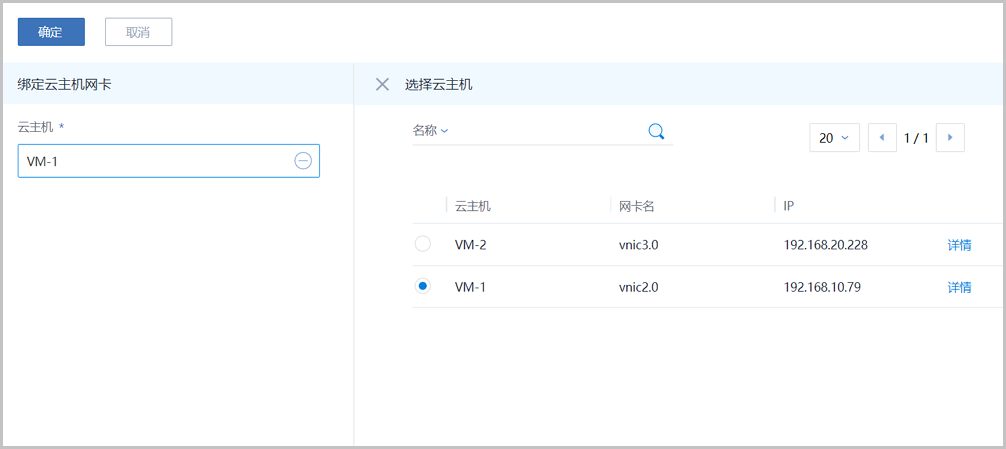Click the vnic2.0 network card cell
This screenshot has width=1006, height=449.
(639, 287)
